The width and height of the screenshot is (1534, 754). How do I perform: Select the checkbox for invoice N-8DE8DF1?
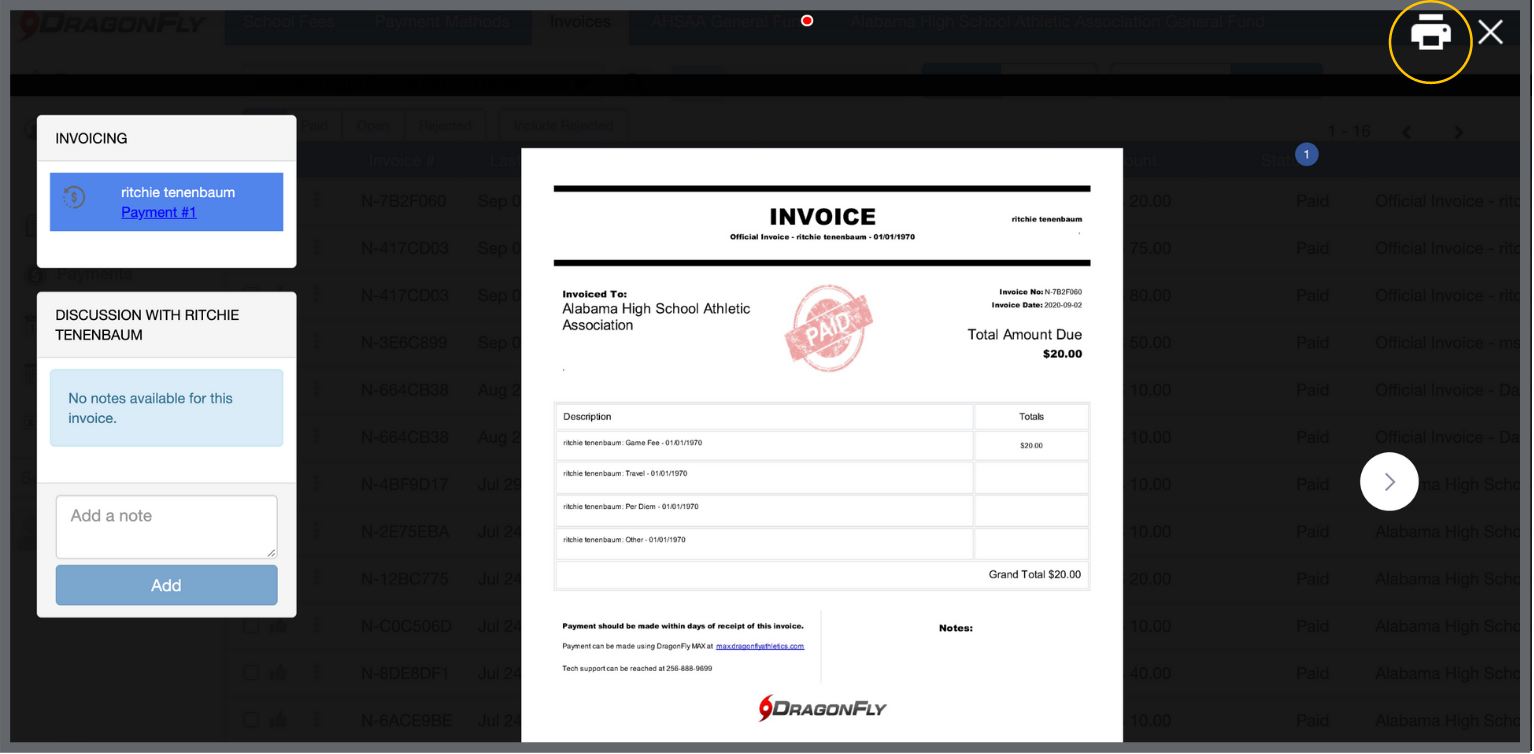pos(252,673)
